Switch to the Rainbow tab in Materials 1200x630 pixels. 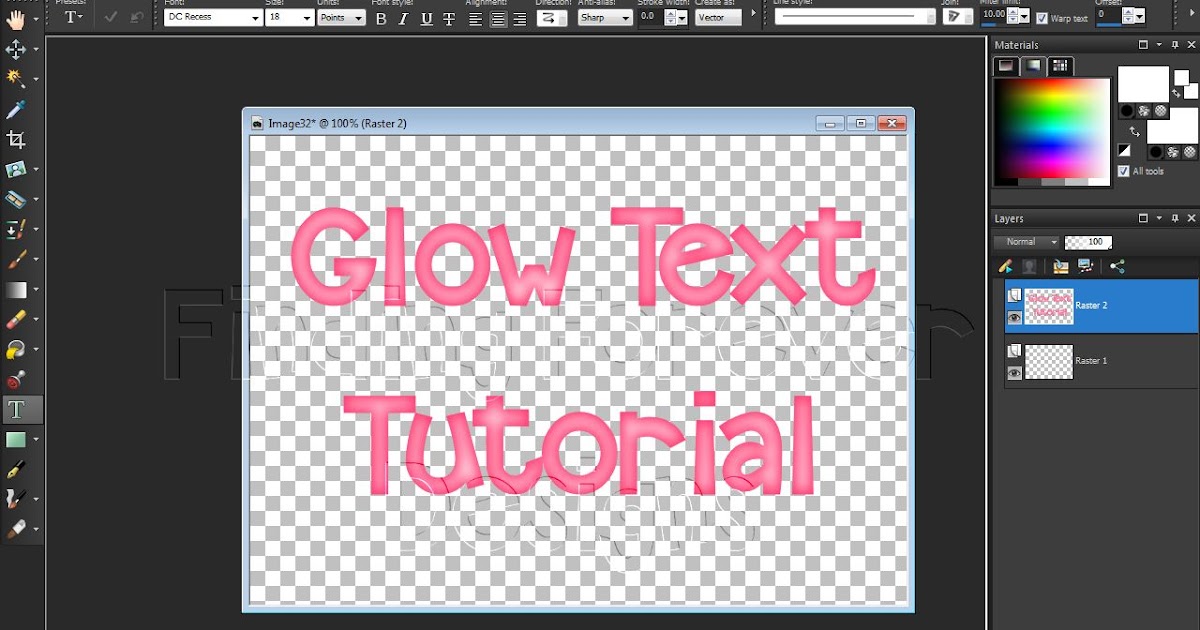pyautogui.click(x=1033, y=65)
